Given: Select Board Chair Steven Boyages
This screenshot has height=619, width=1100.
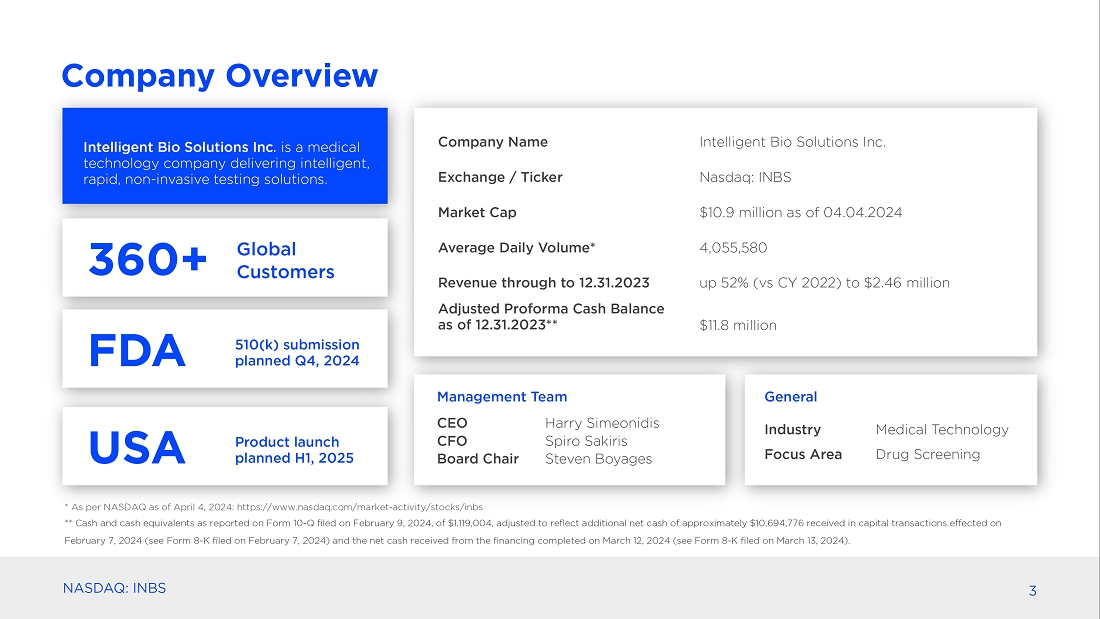Looking at the screenshot, I should coord(598,459).
